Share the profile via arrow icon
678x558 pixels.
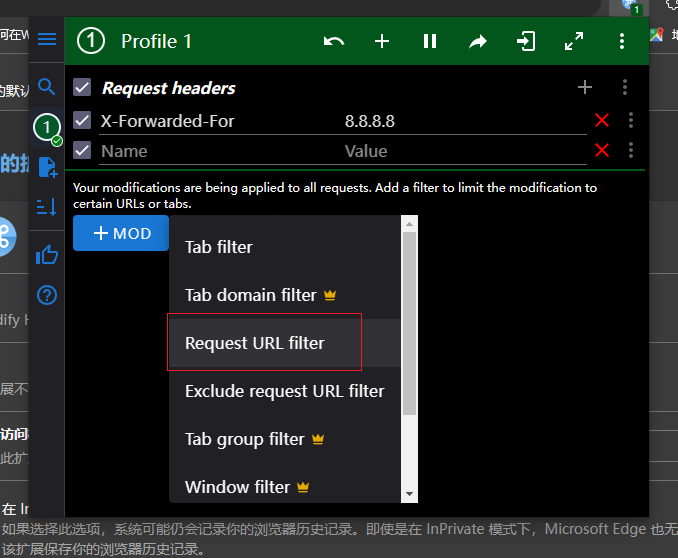tap(478, 42)
